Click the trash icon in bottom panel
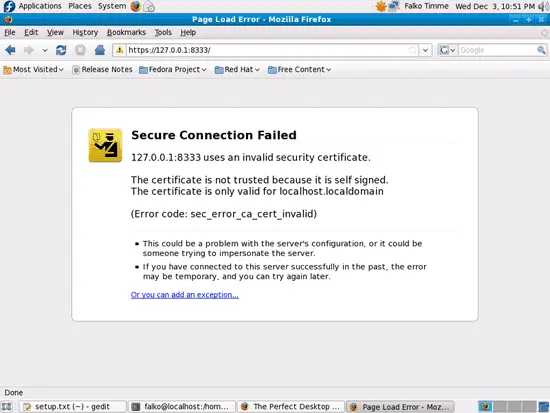The width and height of the screenshot is (550, 413). pyautogui.click(x=544, y=406)
